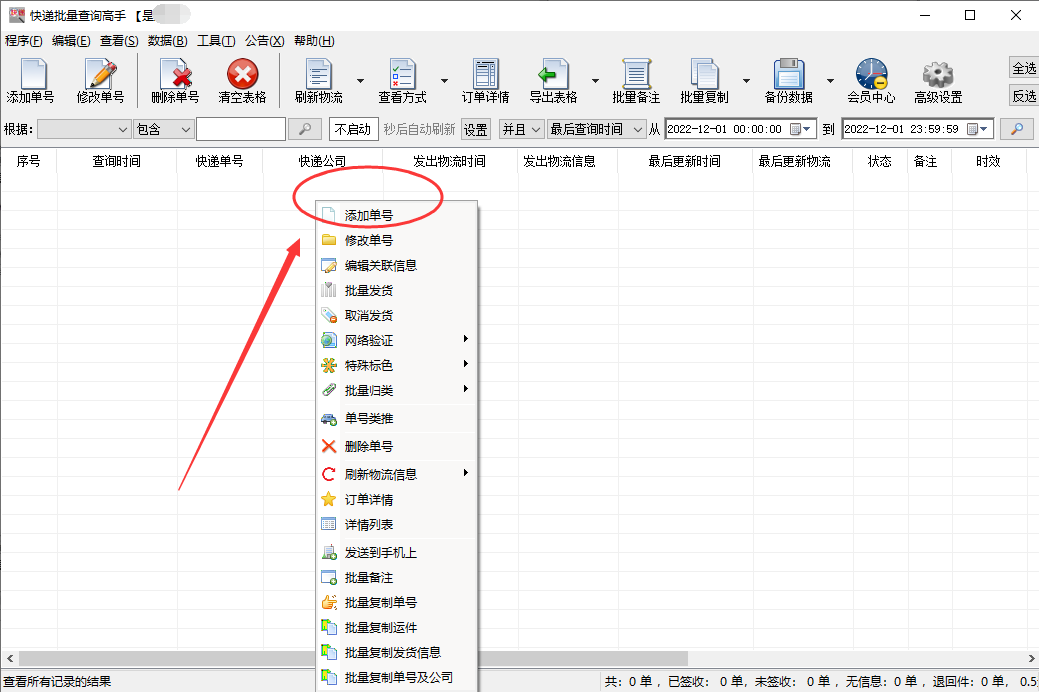Expand the 特殊标色 submenu
The height and width of the screenshot is (692, 1039).
(x=397, y=365)
